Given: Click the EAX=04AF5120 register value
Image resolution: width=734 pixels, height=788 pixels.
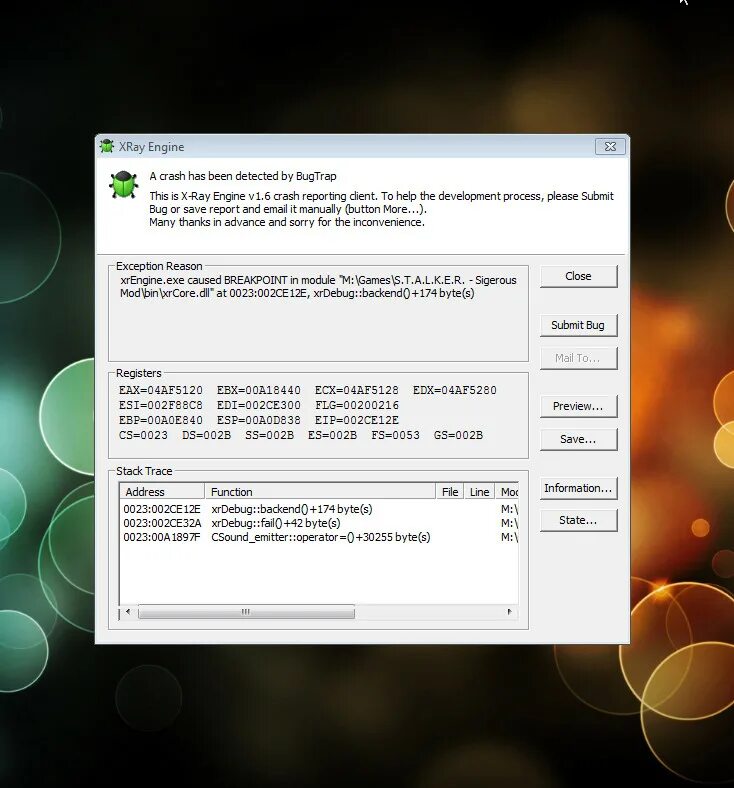Looking at the screenshot, I should click(161, 390).
